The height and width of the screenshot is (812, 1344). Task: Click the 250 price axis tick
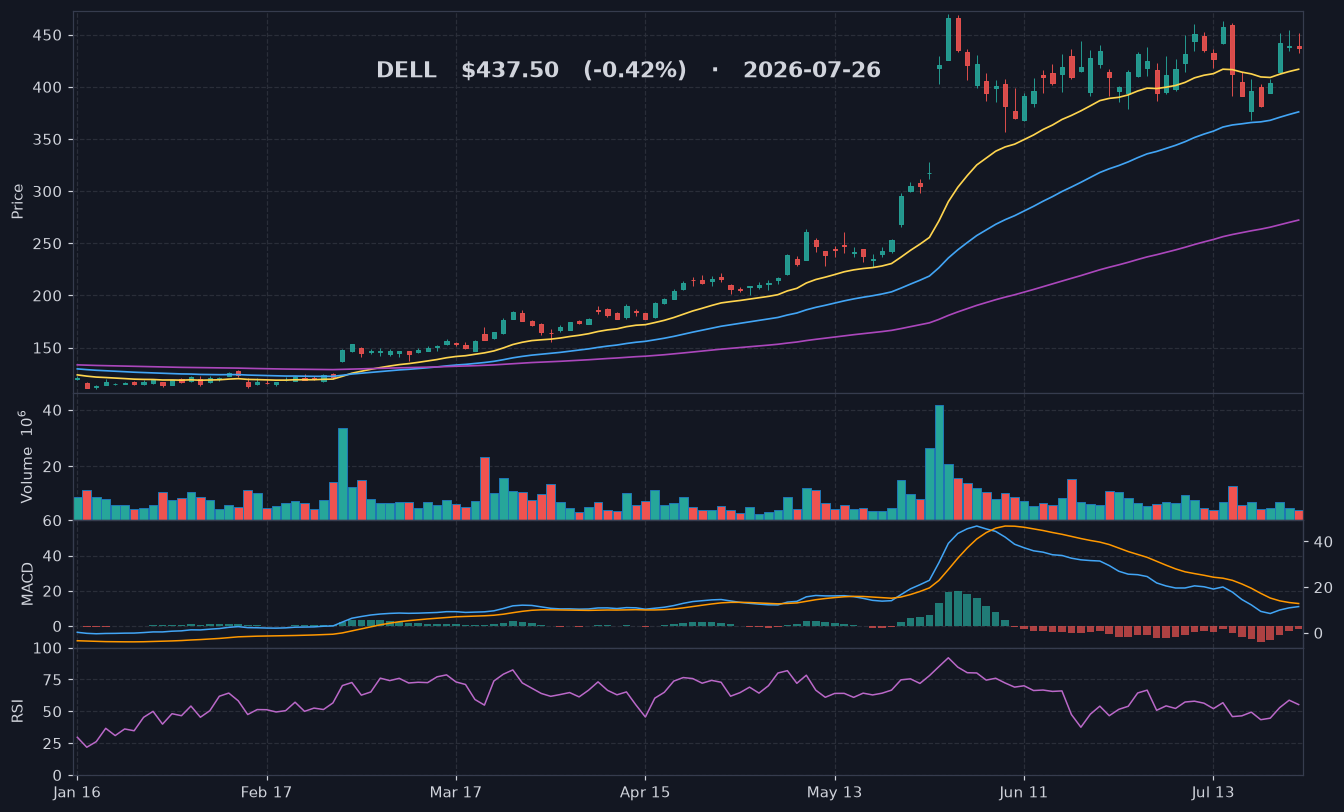coord(49,244)
